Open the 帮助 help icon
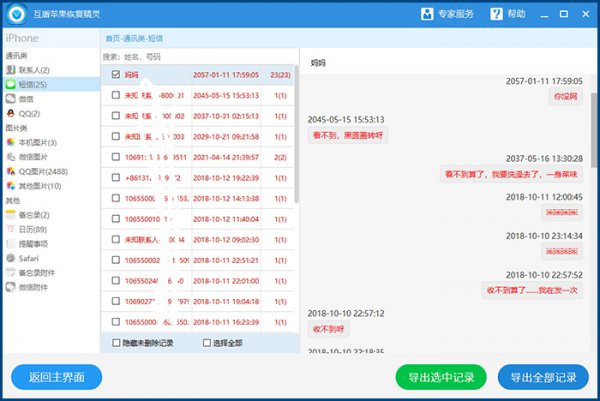 496,14
